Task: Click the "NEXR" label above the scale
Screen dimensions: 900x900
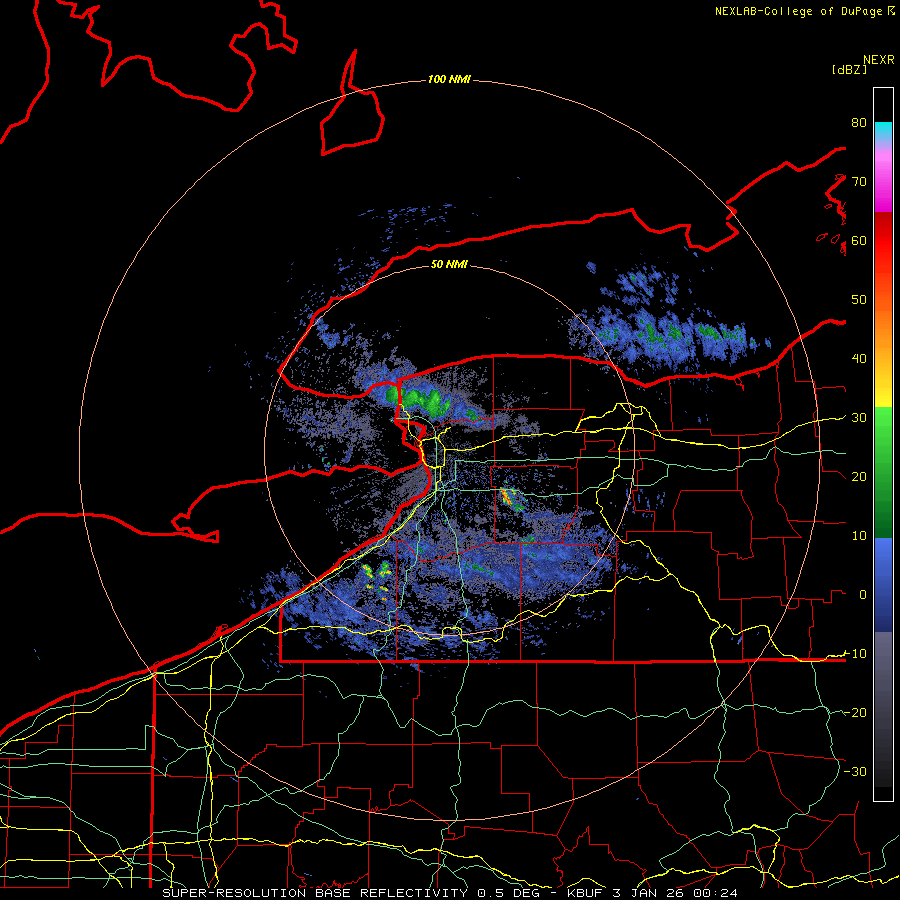Action: pyautogui.click(x=879, y=60)
